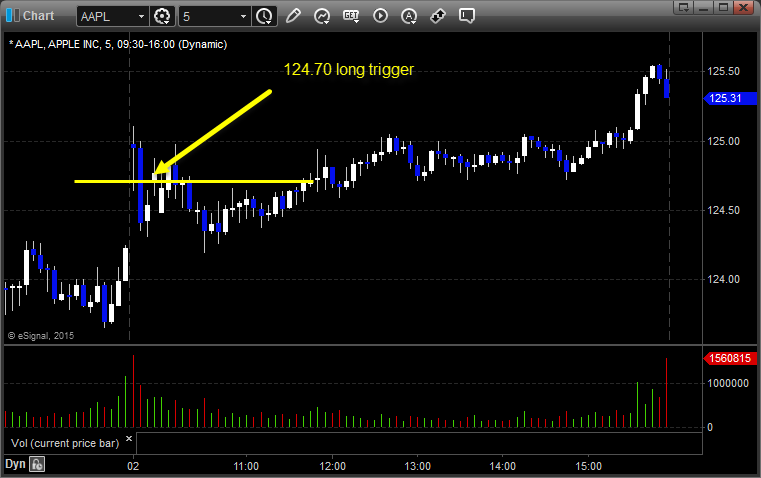
Task: Click the blue chart window indicator icon
Action: point(13,16)
